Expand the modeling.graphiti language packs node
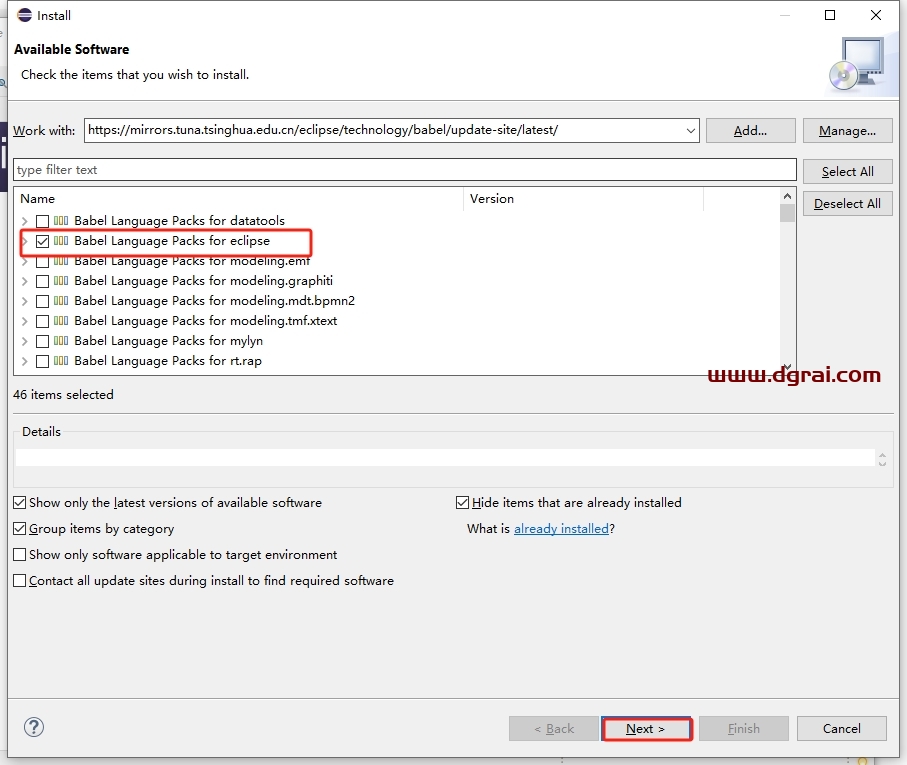Viewport: 907px width, 765px height. (24, 281)
